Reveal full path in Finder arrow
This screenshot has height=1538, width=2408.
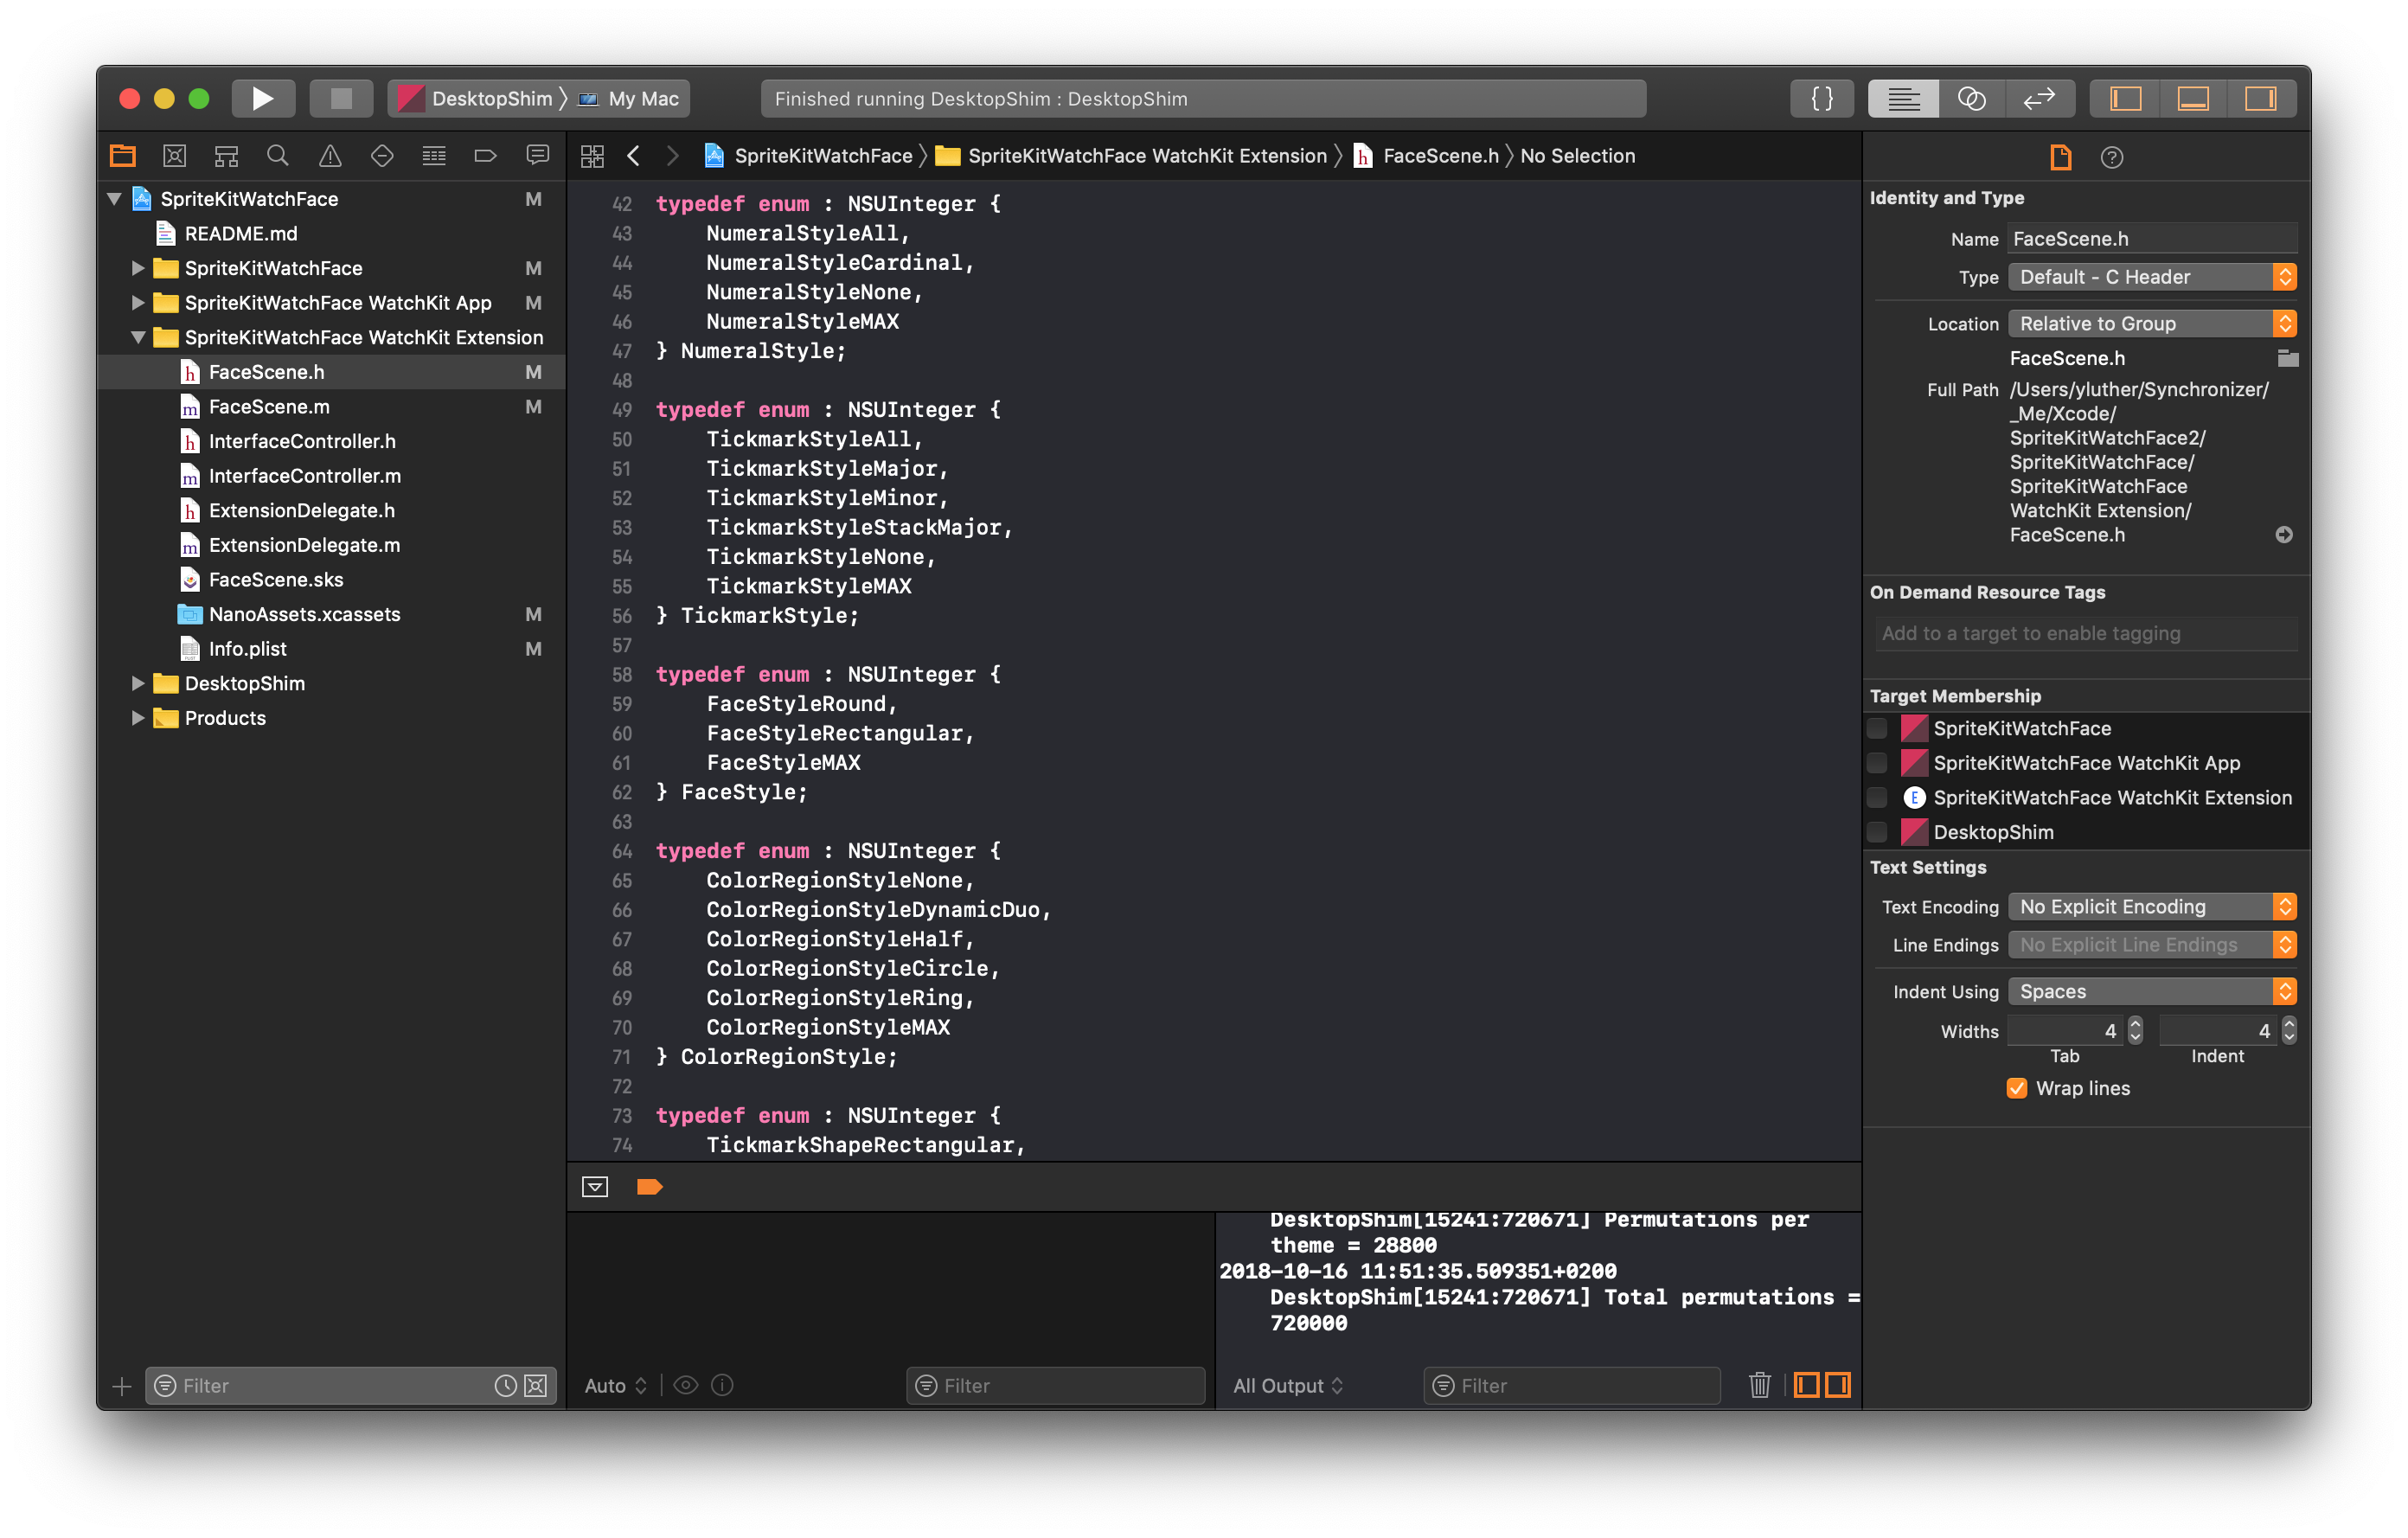[x=2283, y=534]
